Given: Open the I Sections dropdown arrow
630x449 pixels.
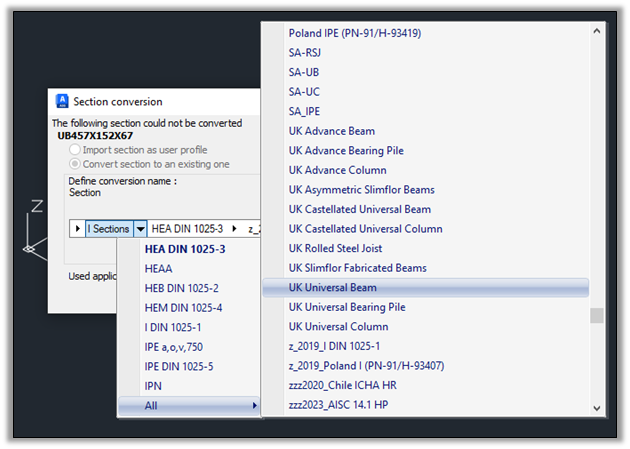Looking at the screenshot, I should (140, 229).
